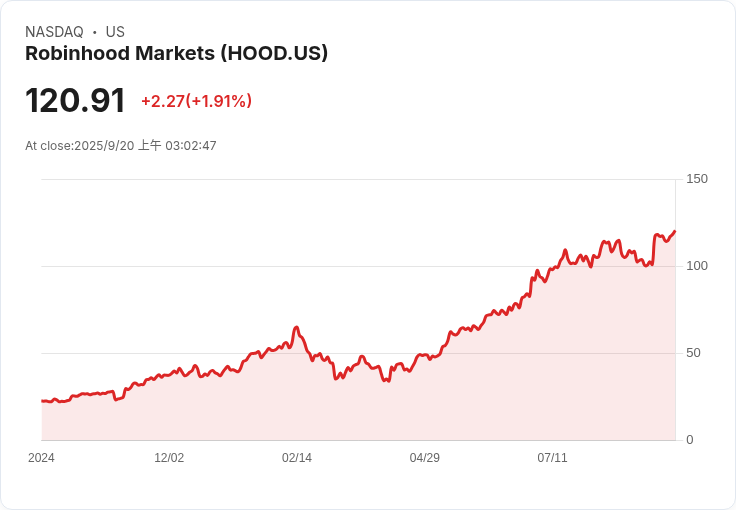Click the 100 horizontal gridline

(359, 266)
